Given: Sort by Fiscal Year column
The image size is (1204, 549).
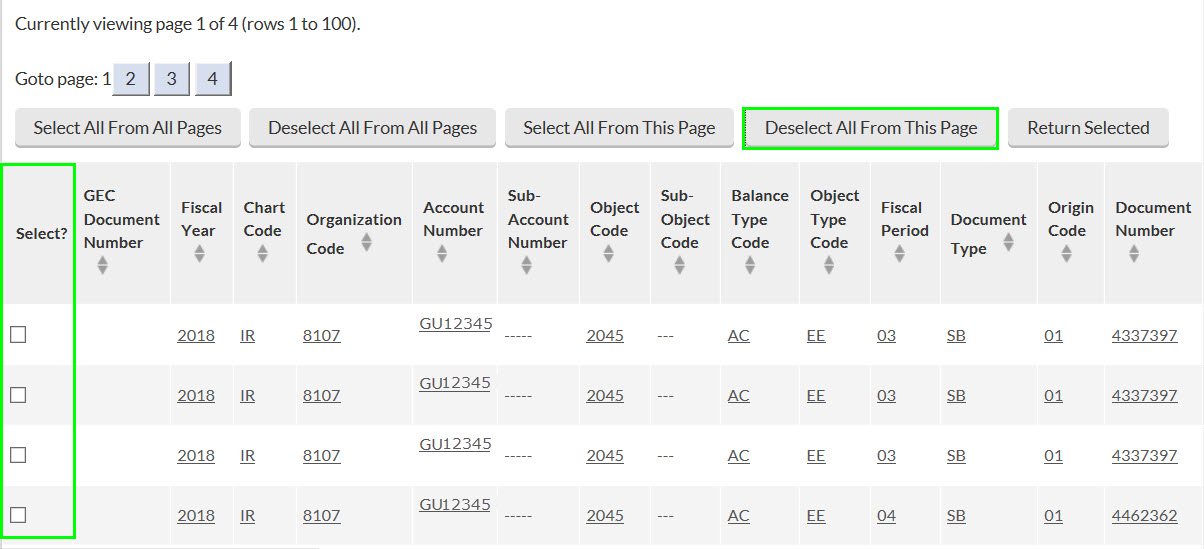Looking at the screenshot, I should coord(200,253).
